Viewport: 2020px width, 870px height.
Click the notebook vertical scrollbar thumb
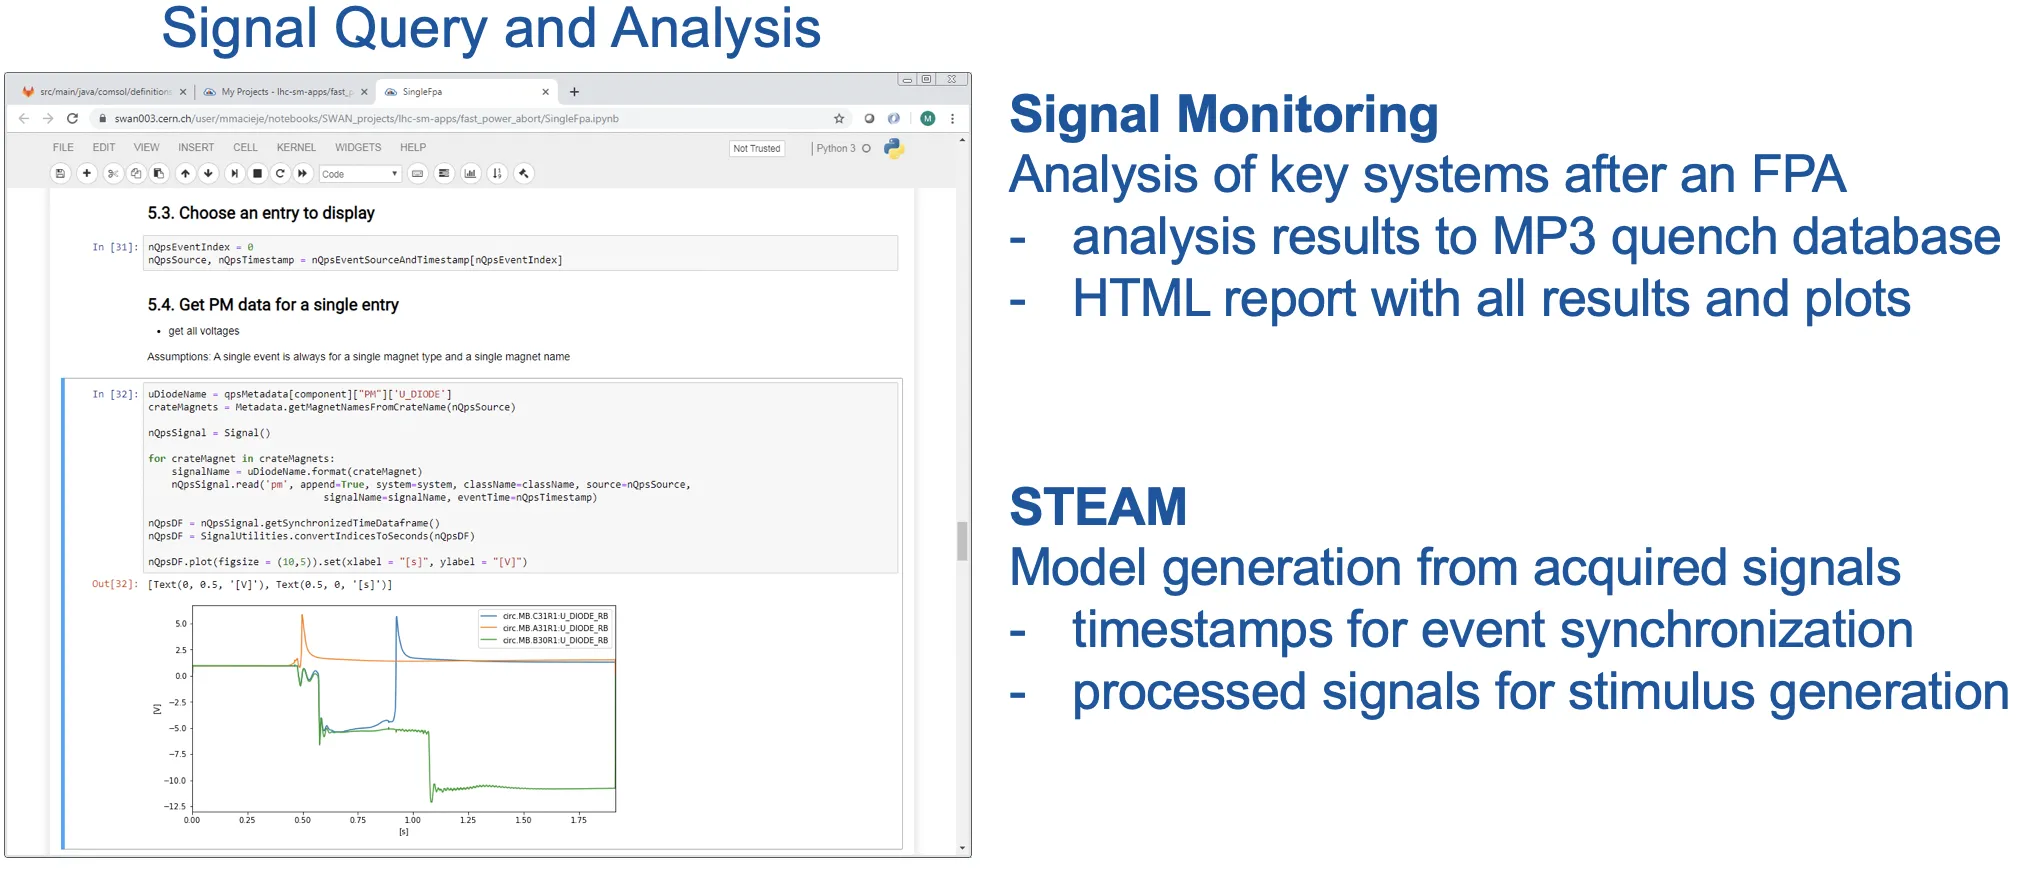[x=962, y=541]
